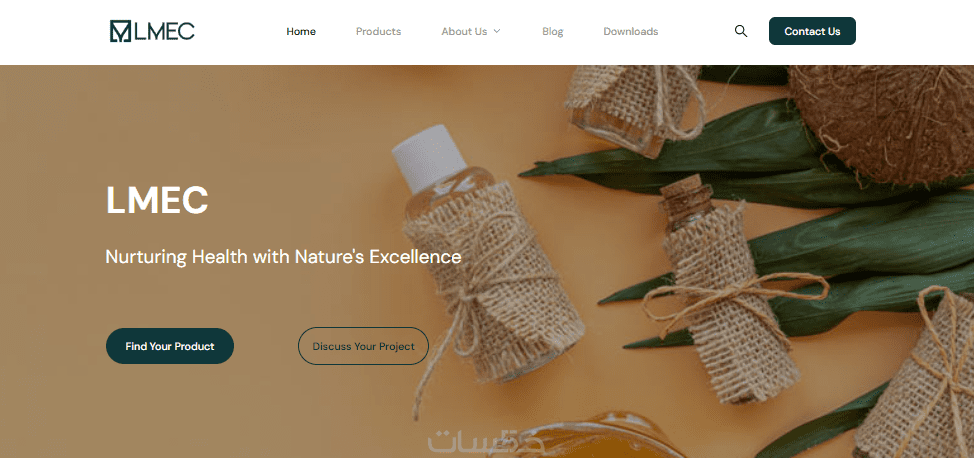Screen dimensions: 974x462
Task: Click the large LMEC hero heading
Action: (157, 201)
